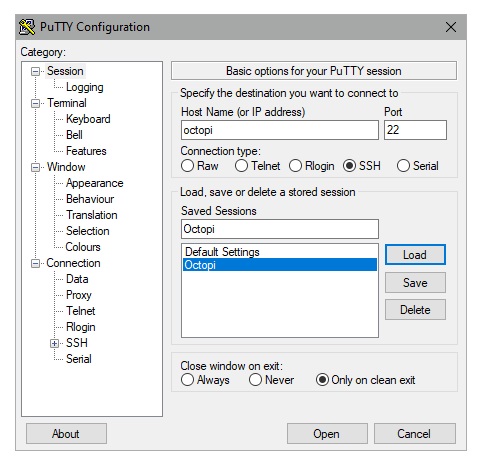Select the Window category
Viewport: 477px width, 464px height.
(66, 167)
